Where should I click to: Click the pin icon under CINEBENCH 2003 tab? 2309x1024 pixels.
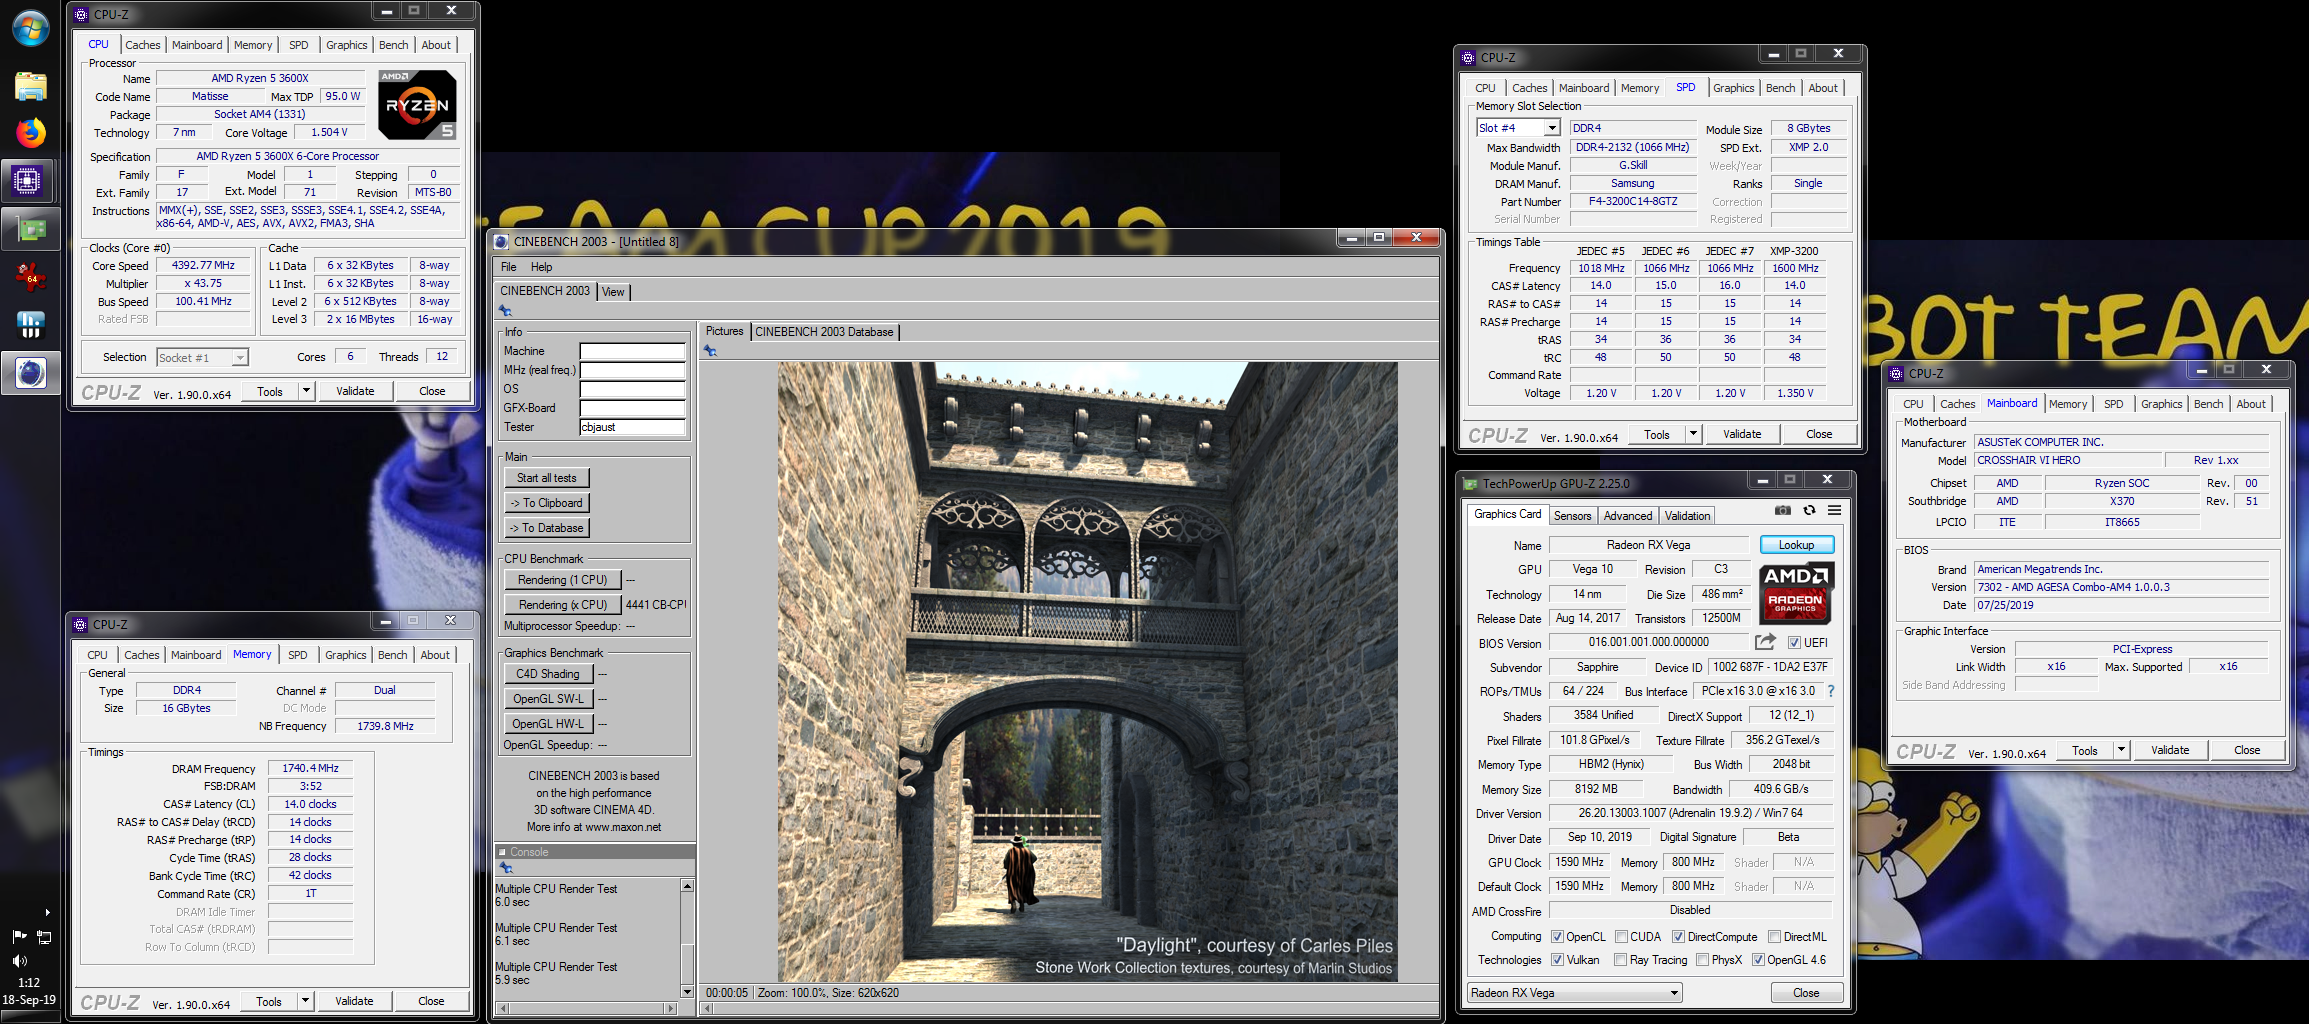click(x=505, y=311)
